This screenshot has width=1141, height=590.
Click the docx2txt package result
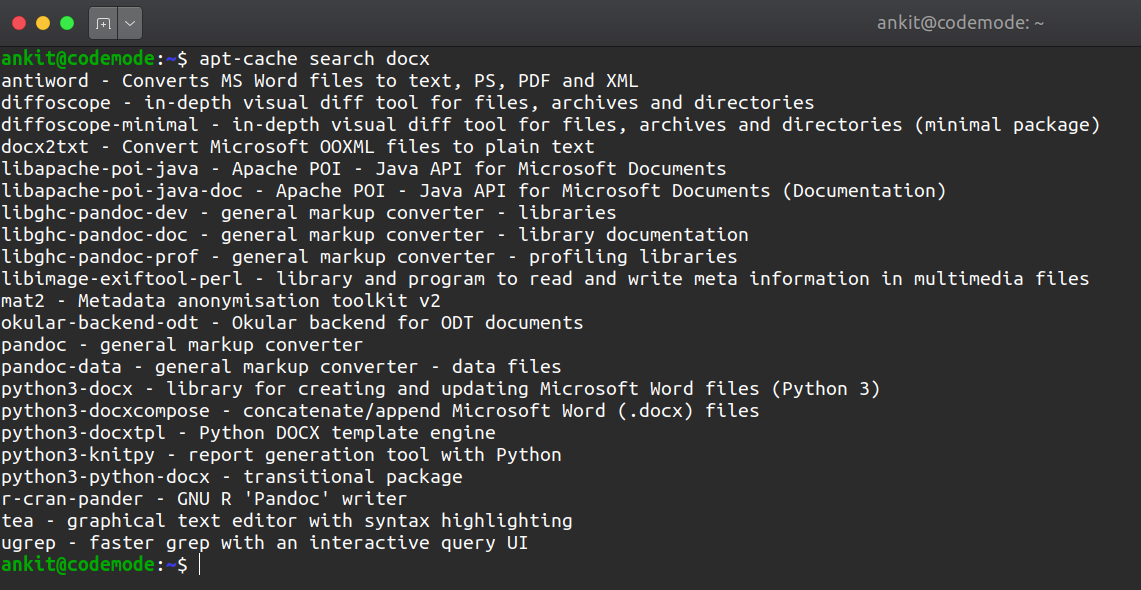pyautogui.click(x=298, y=147)
